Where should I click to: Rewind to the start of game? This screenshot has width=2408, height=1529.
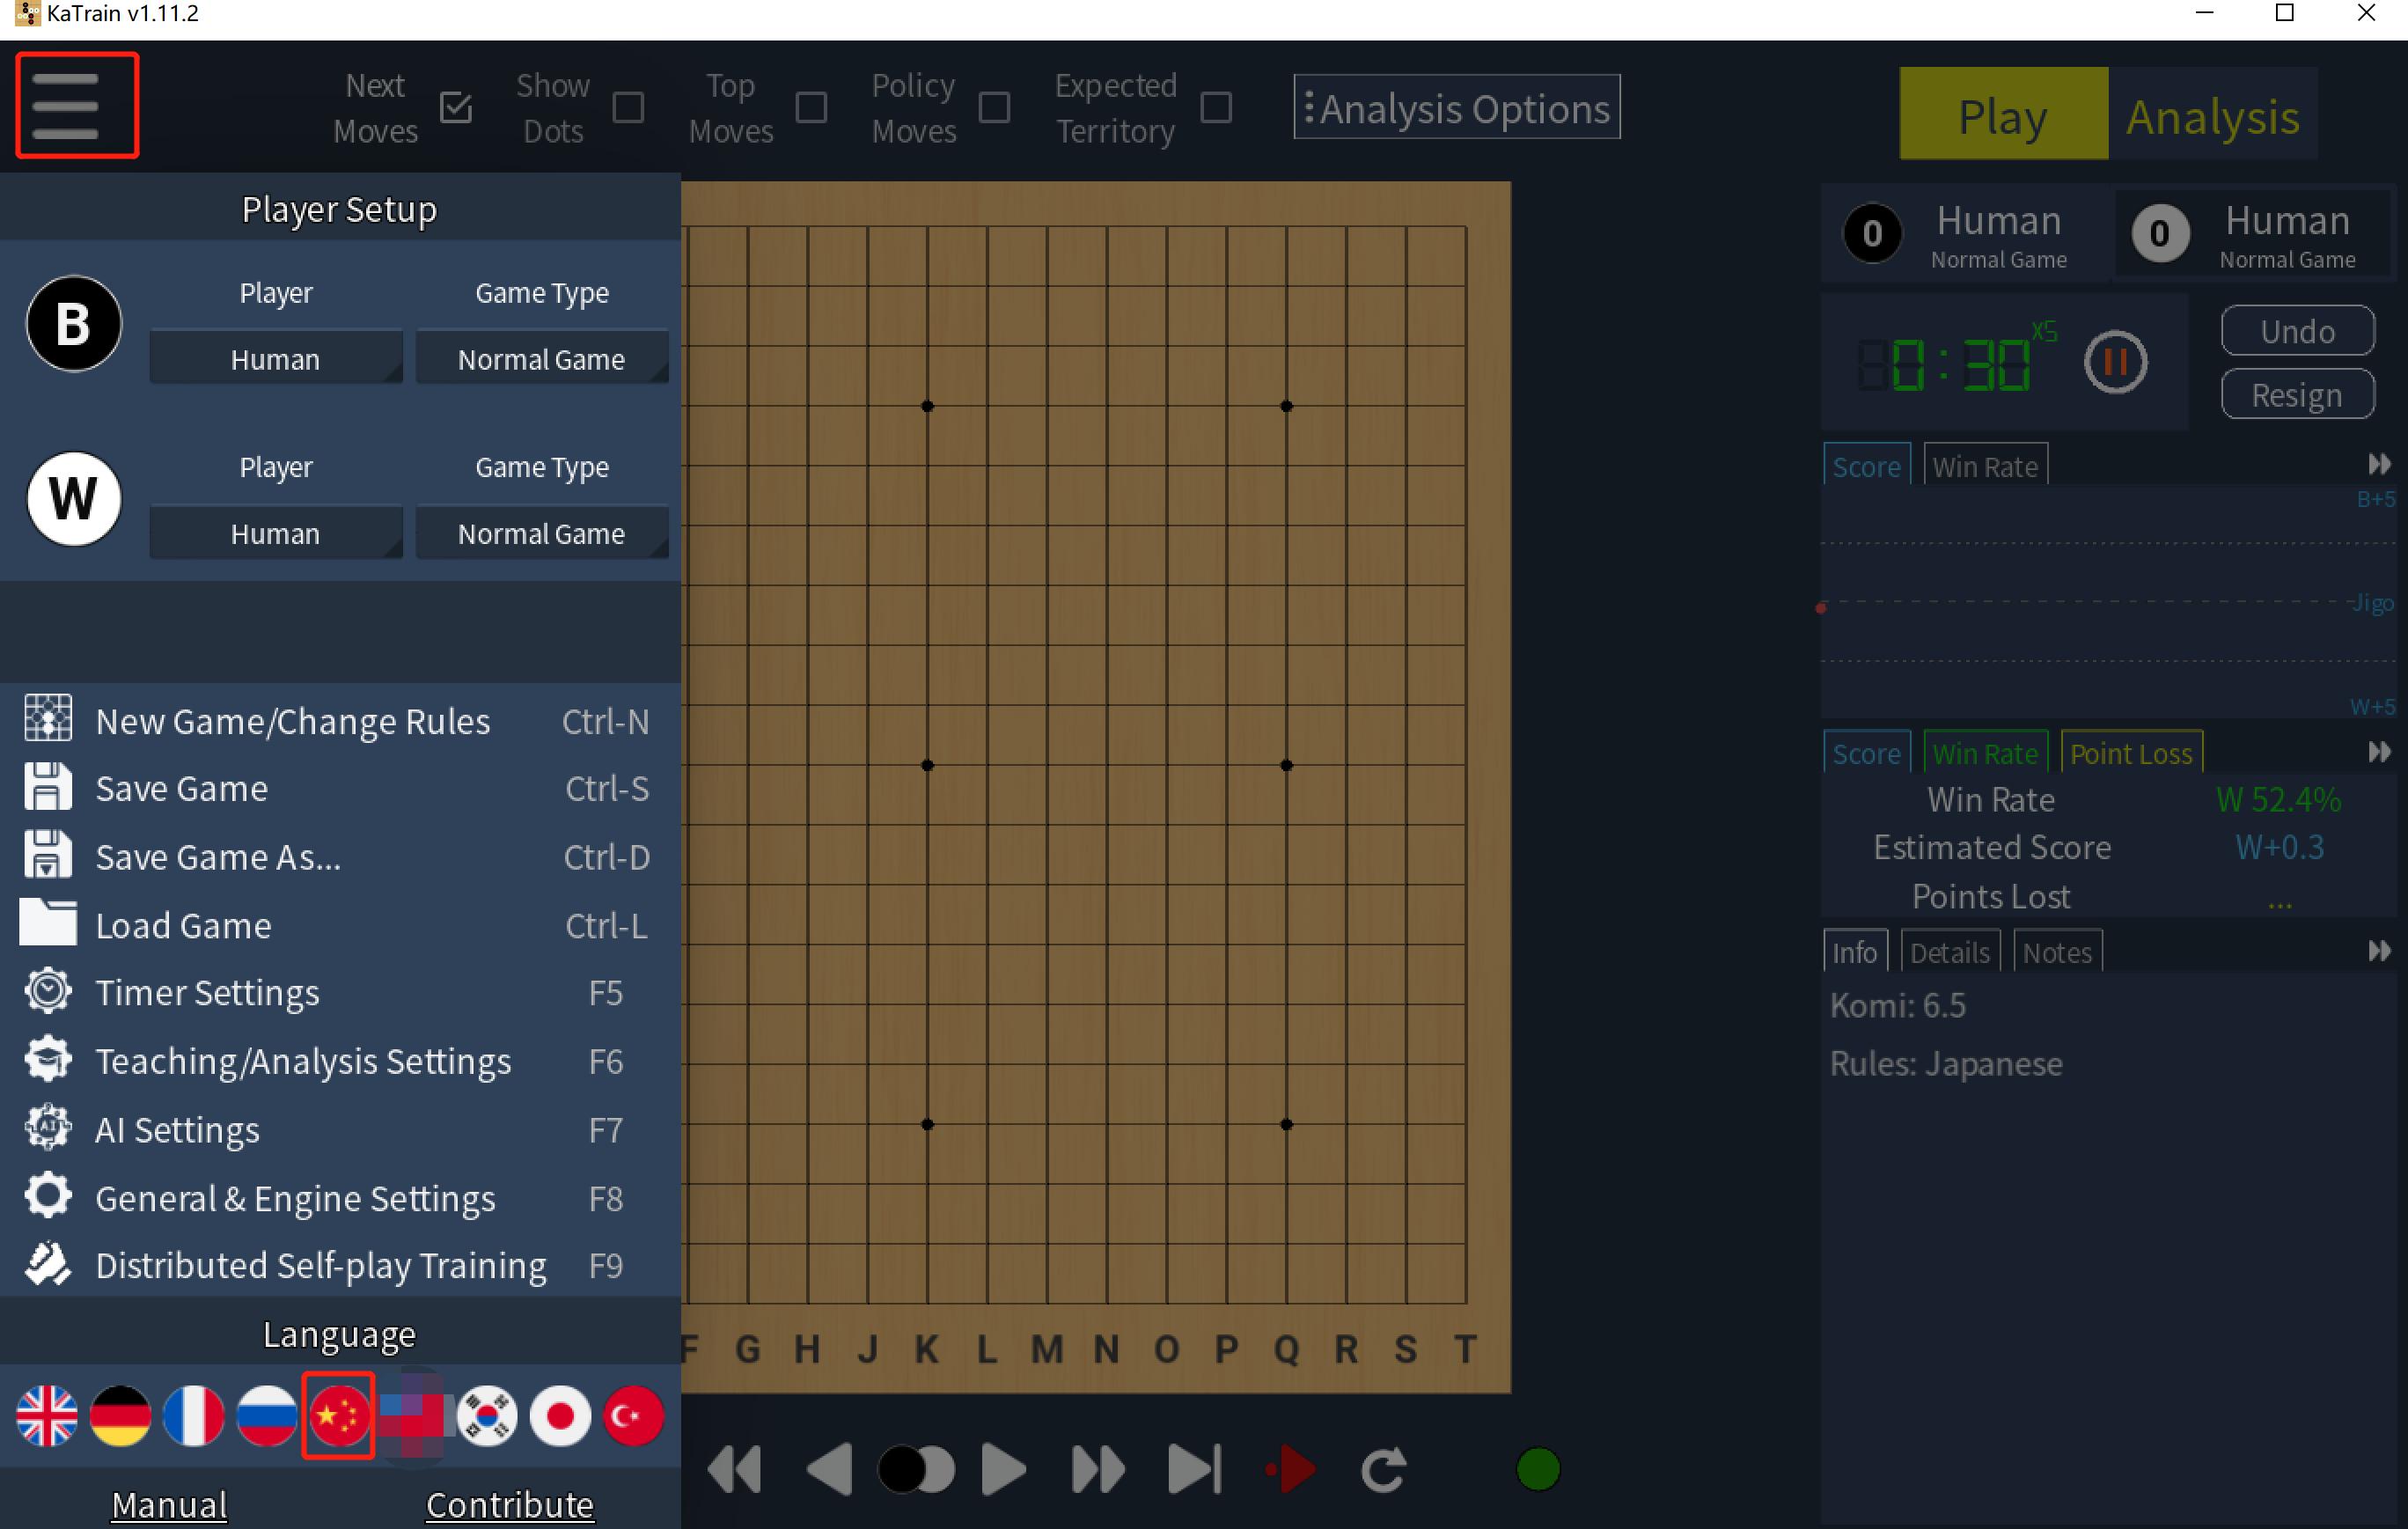click(x=735, y=1469)
